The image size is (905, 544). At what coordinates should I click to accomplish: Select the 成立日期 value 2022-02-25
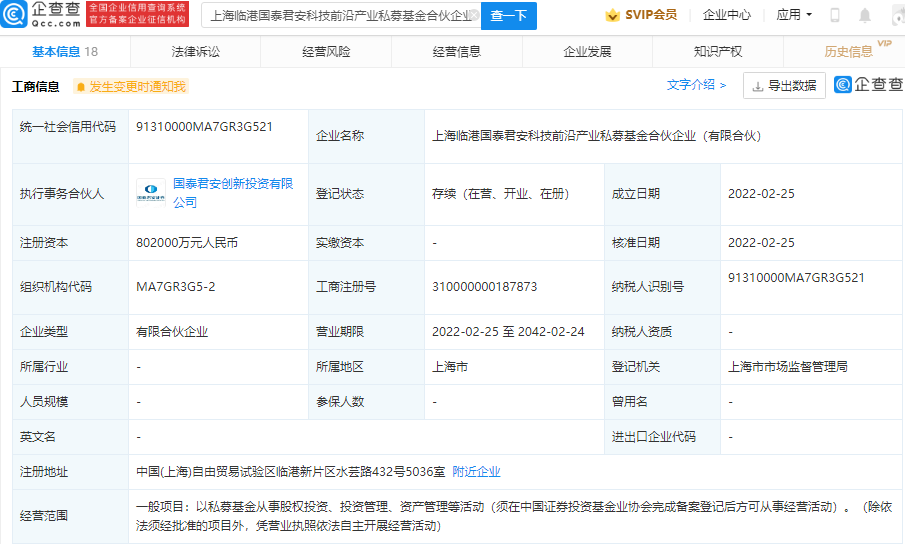point(761,194)
